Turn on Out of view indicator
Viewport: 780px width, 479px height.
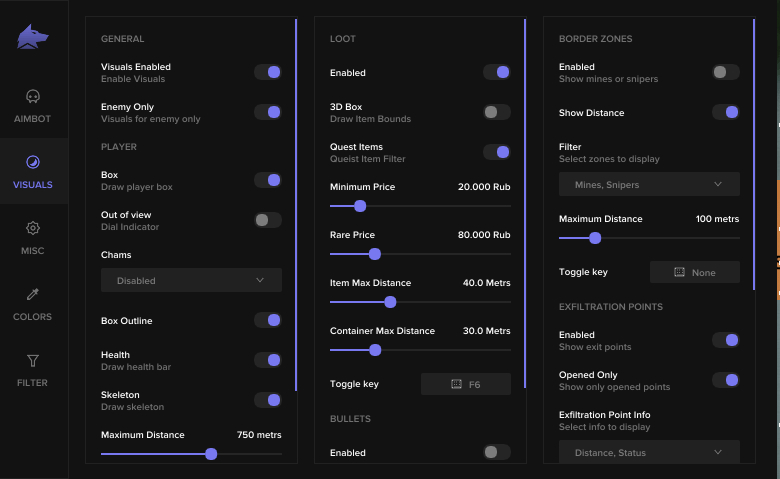tap(267, 220)
